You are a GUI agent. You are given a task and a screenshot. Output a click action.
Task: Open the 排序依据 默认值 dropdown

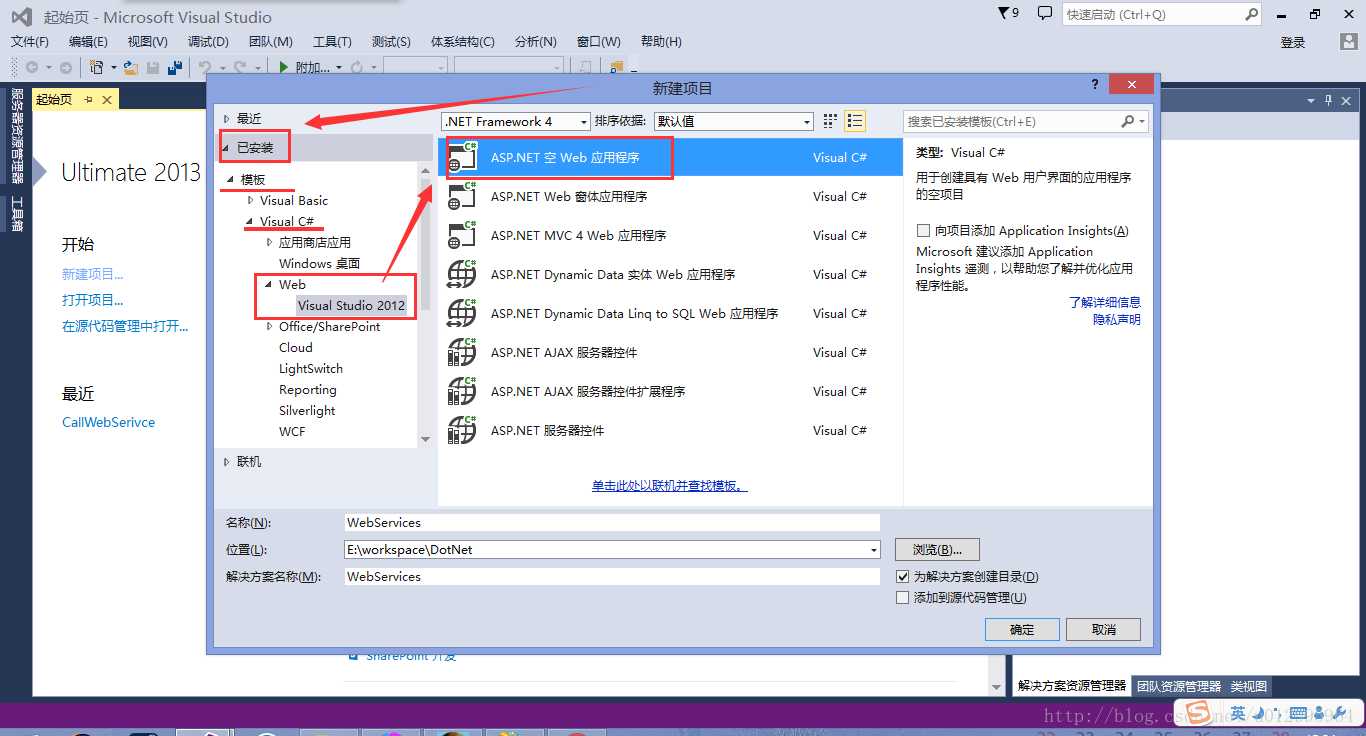coord(734,121)
